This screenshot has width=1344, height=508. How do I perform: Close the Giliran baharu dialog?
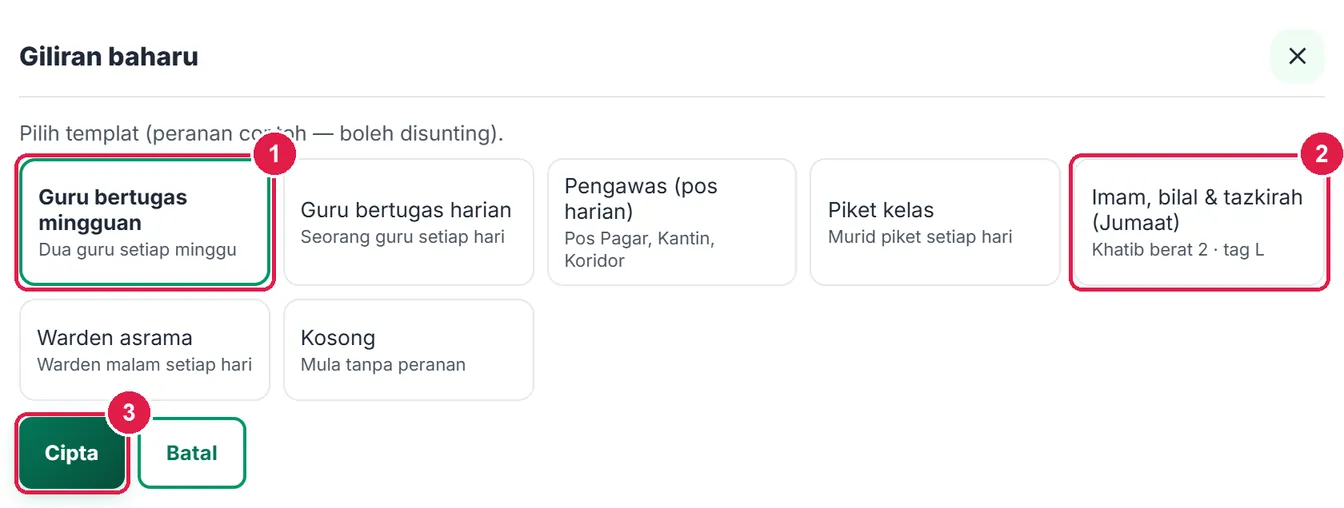[x=1297, y=56]
